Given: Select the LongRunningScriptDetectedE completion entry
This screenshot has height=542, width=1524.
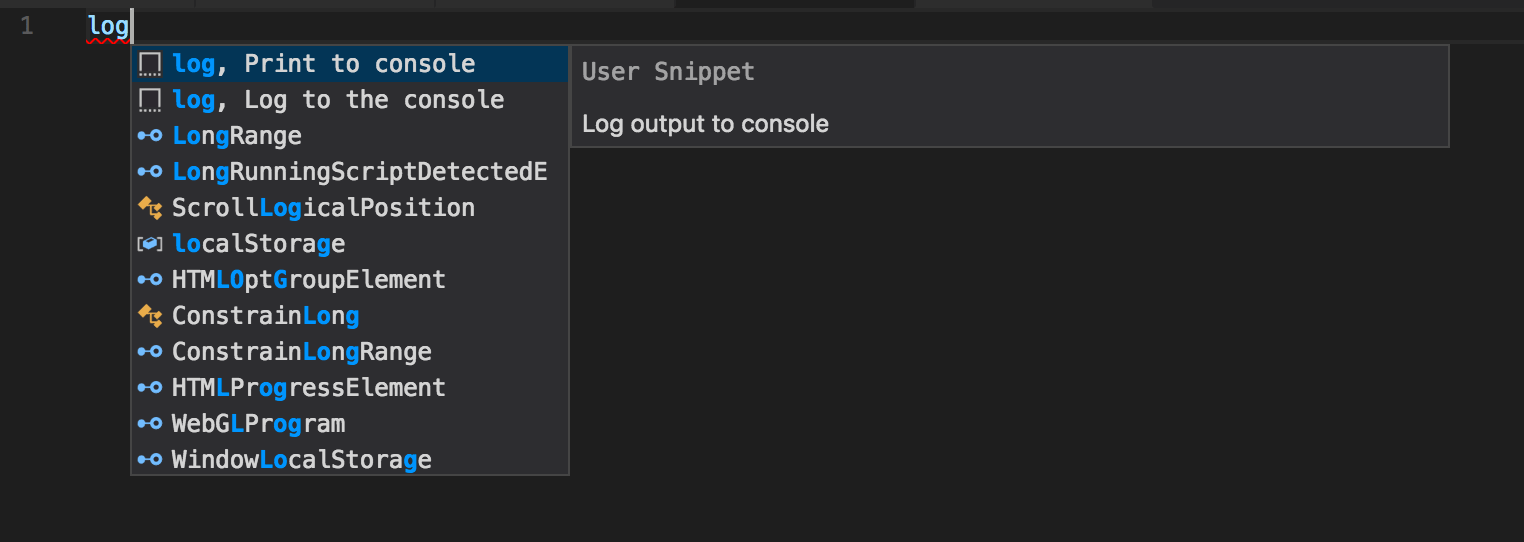Looking at the screenshot, I should pyautogui.click(x=359, y=172).
